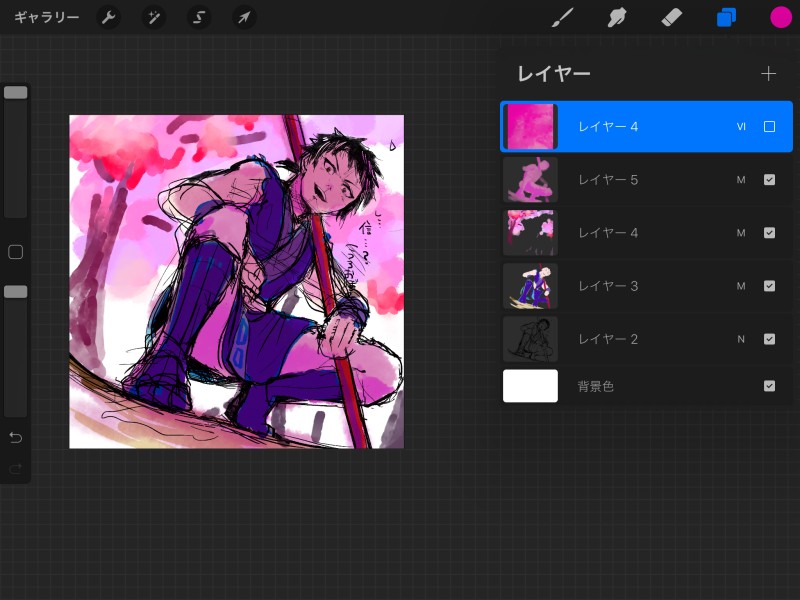
Task: Select the Eraser tool
Action: (x=671, y=18)
